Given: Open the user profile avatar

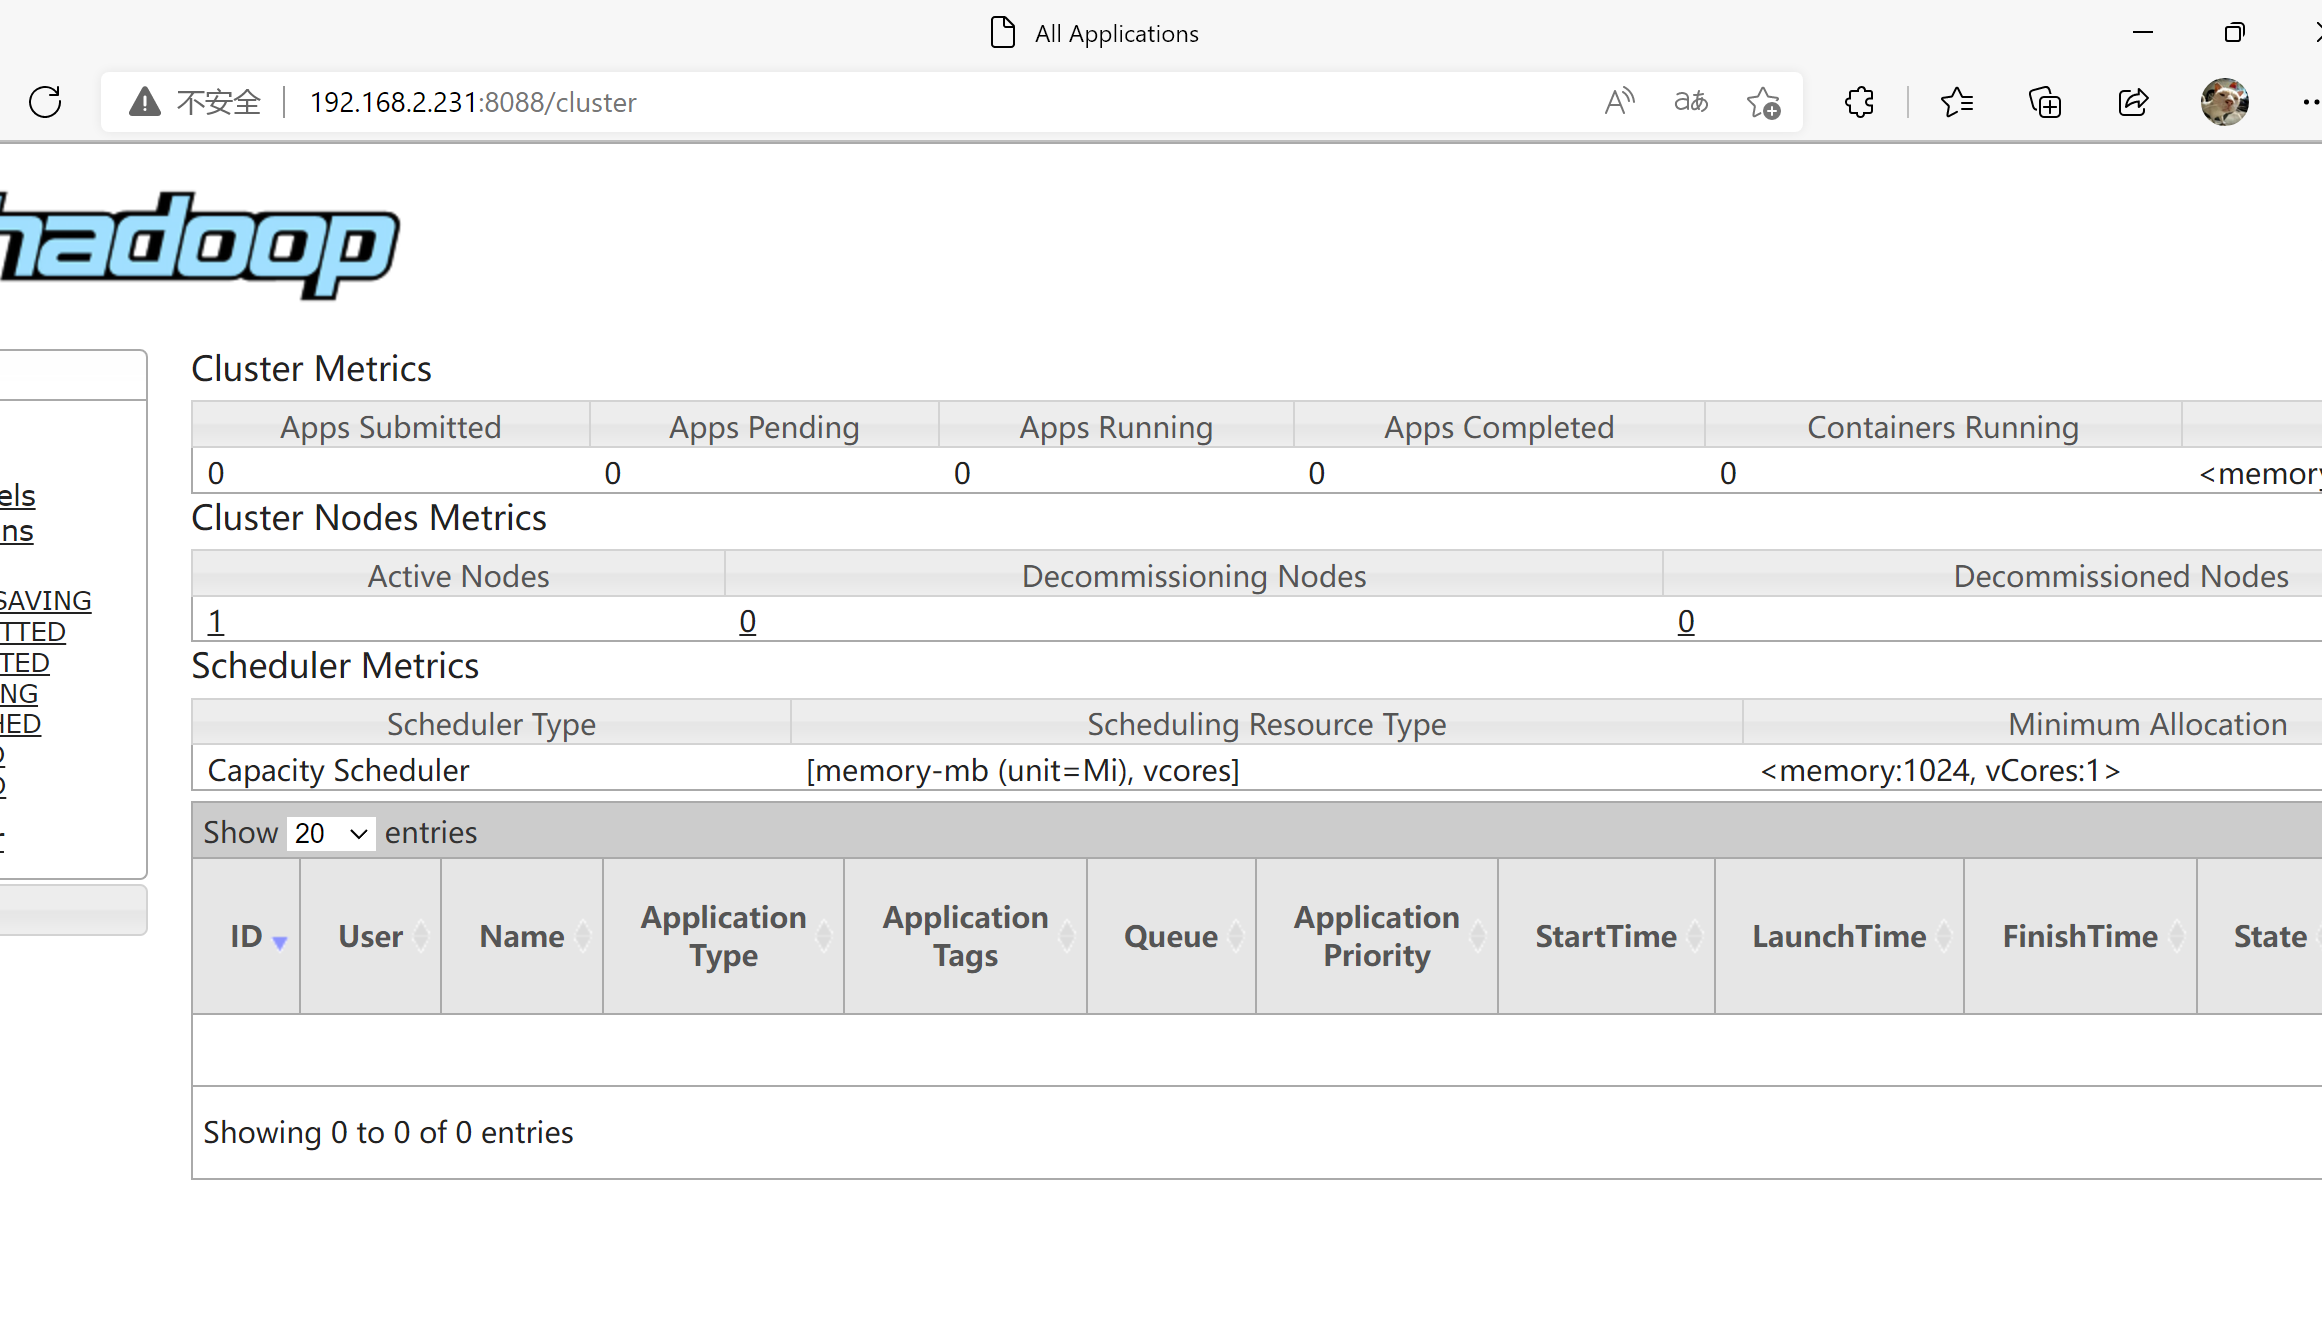Looking at the screenshot, I should tap(2224, 102).
